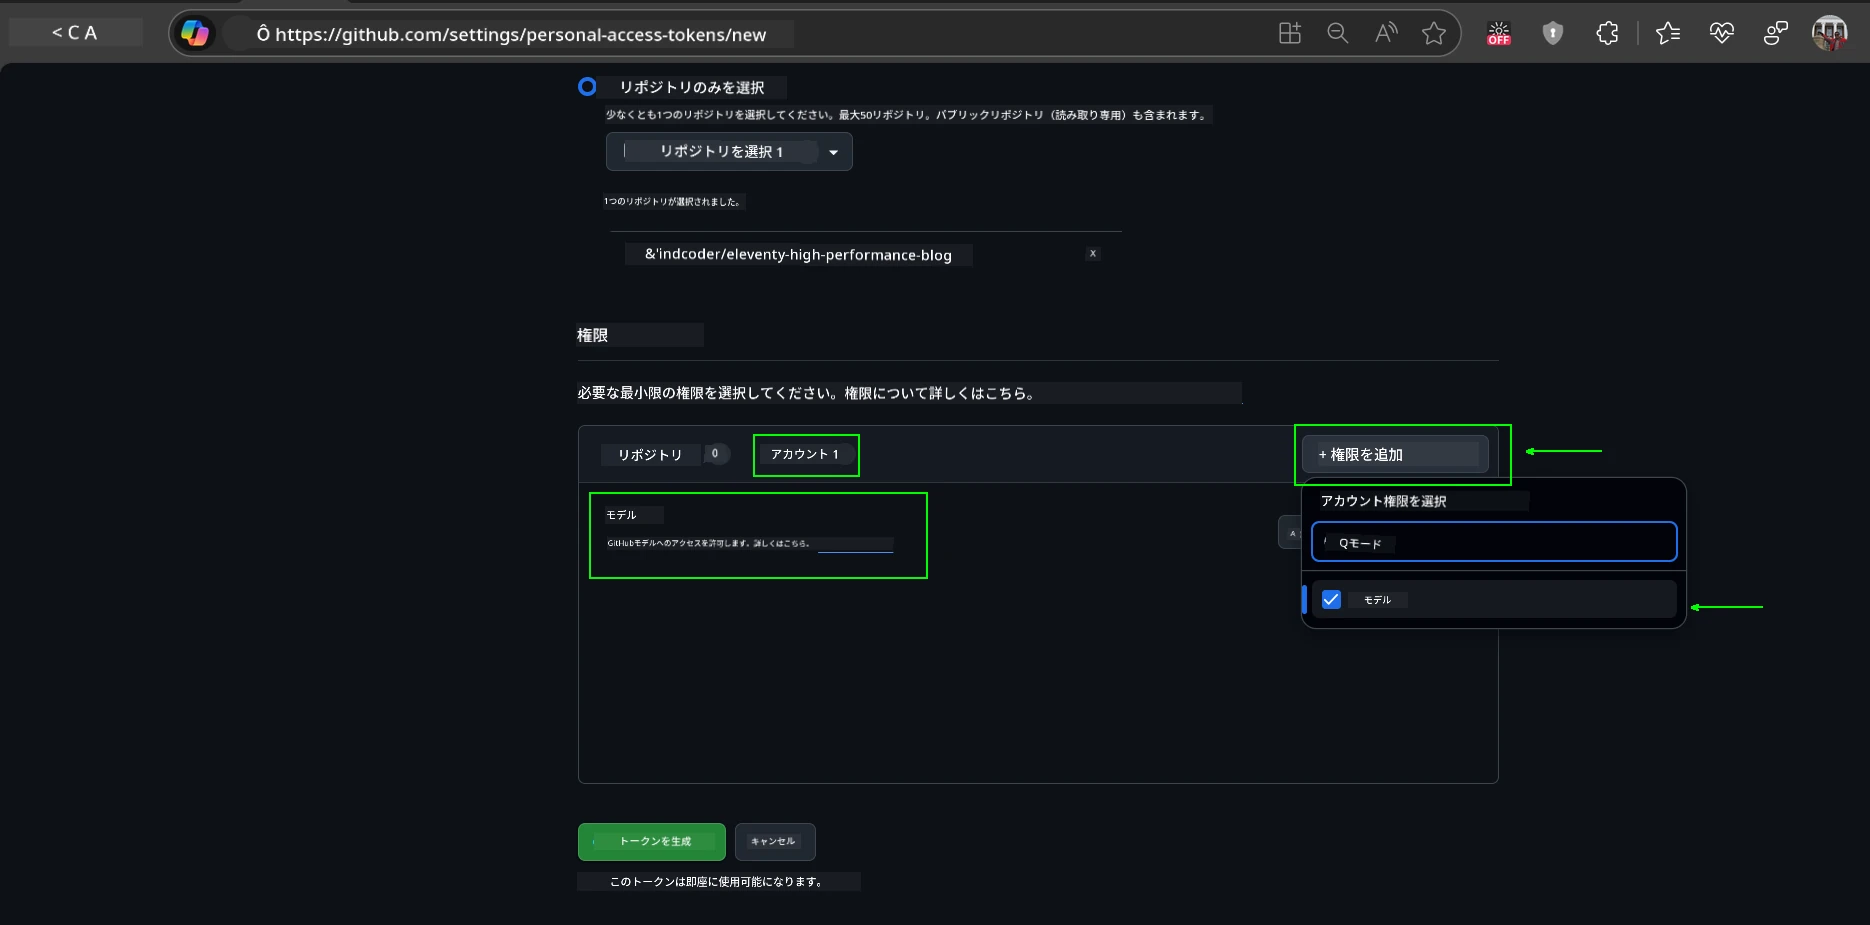Click the zoom out magnifier icon

click(1337, 33)
